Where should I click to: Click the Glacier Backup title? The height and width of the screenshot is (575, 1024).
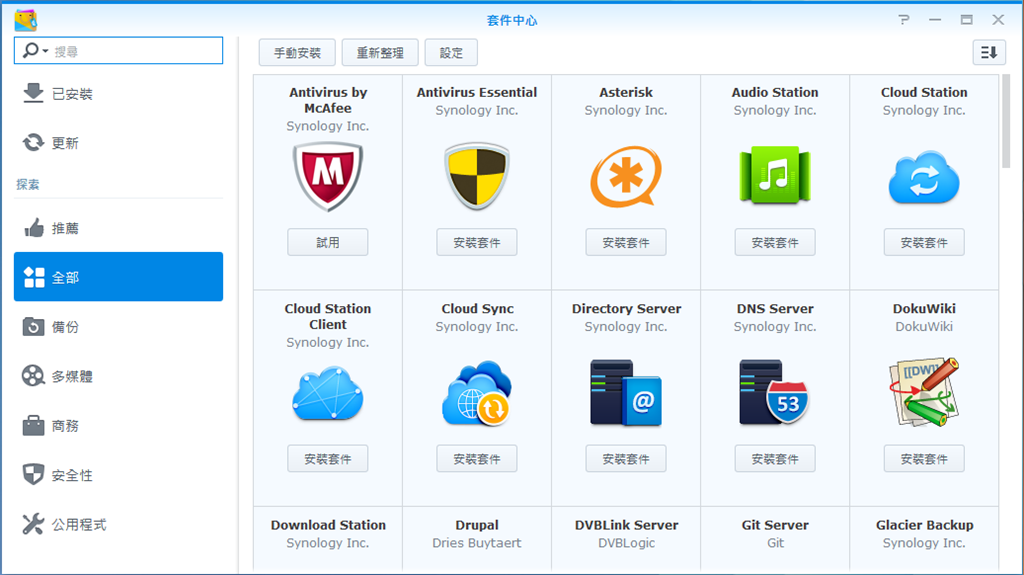pyautogui.click(x=924, y=525)
